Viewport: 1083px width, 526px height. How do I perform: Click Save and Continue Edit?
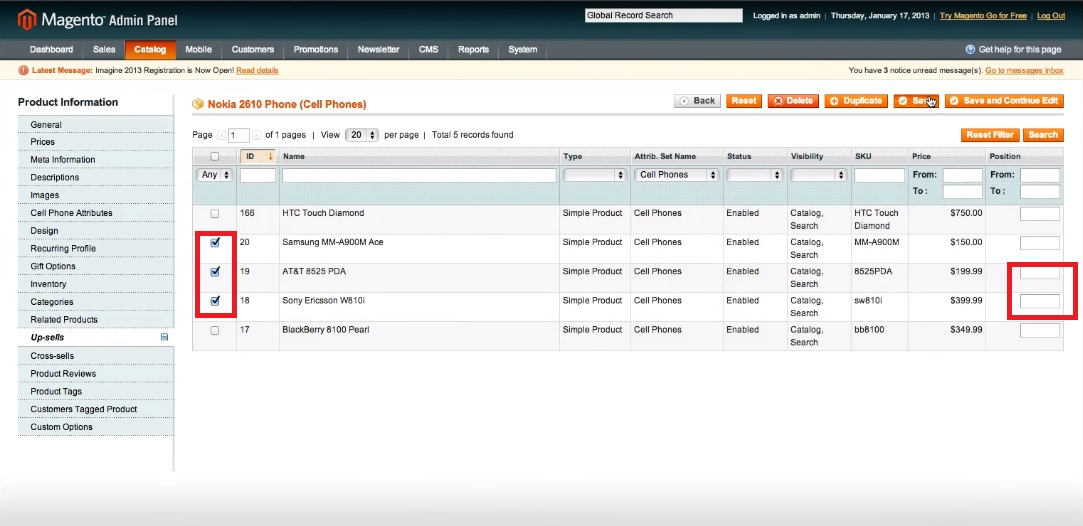1004,101
